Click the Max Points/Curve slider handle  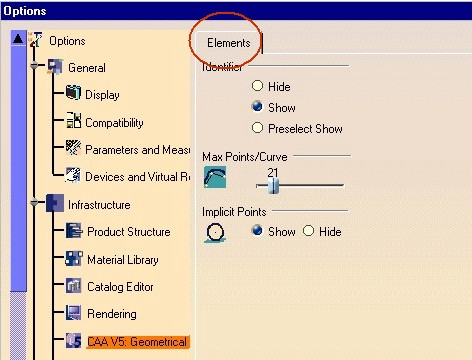pos(273,186)
